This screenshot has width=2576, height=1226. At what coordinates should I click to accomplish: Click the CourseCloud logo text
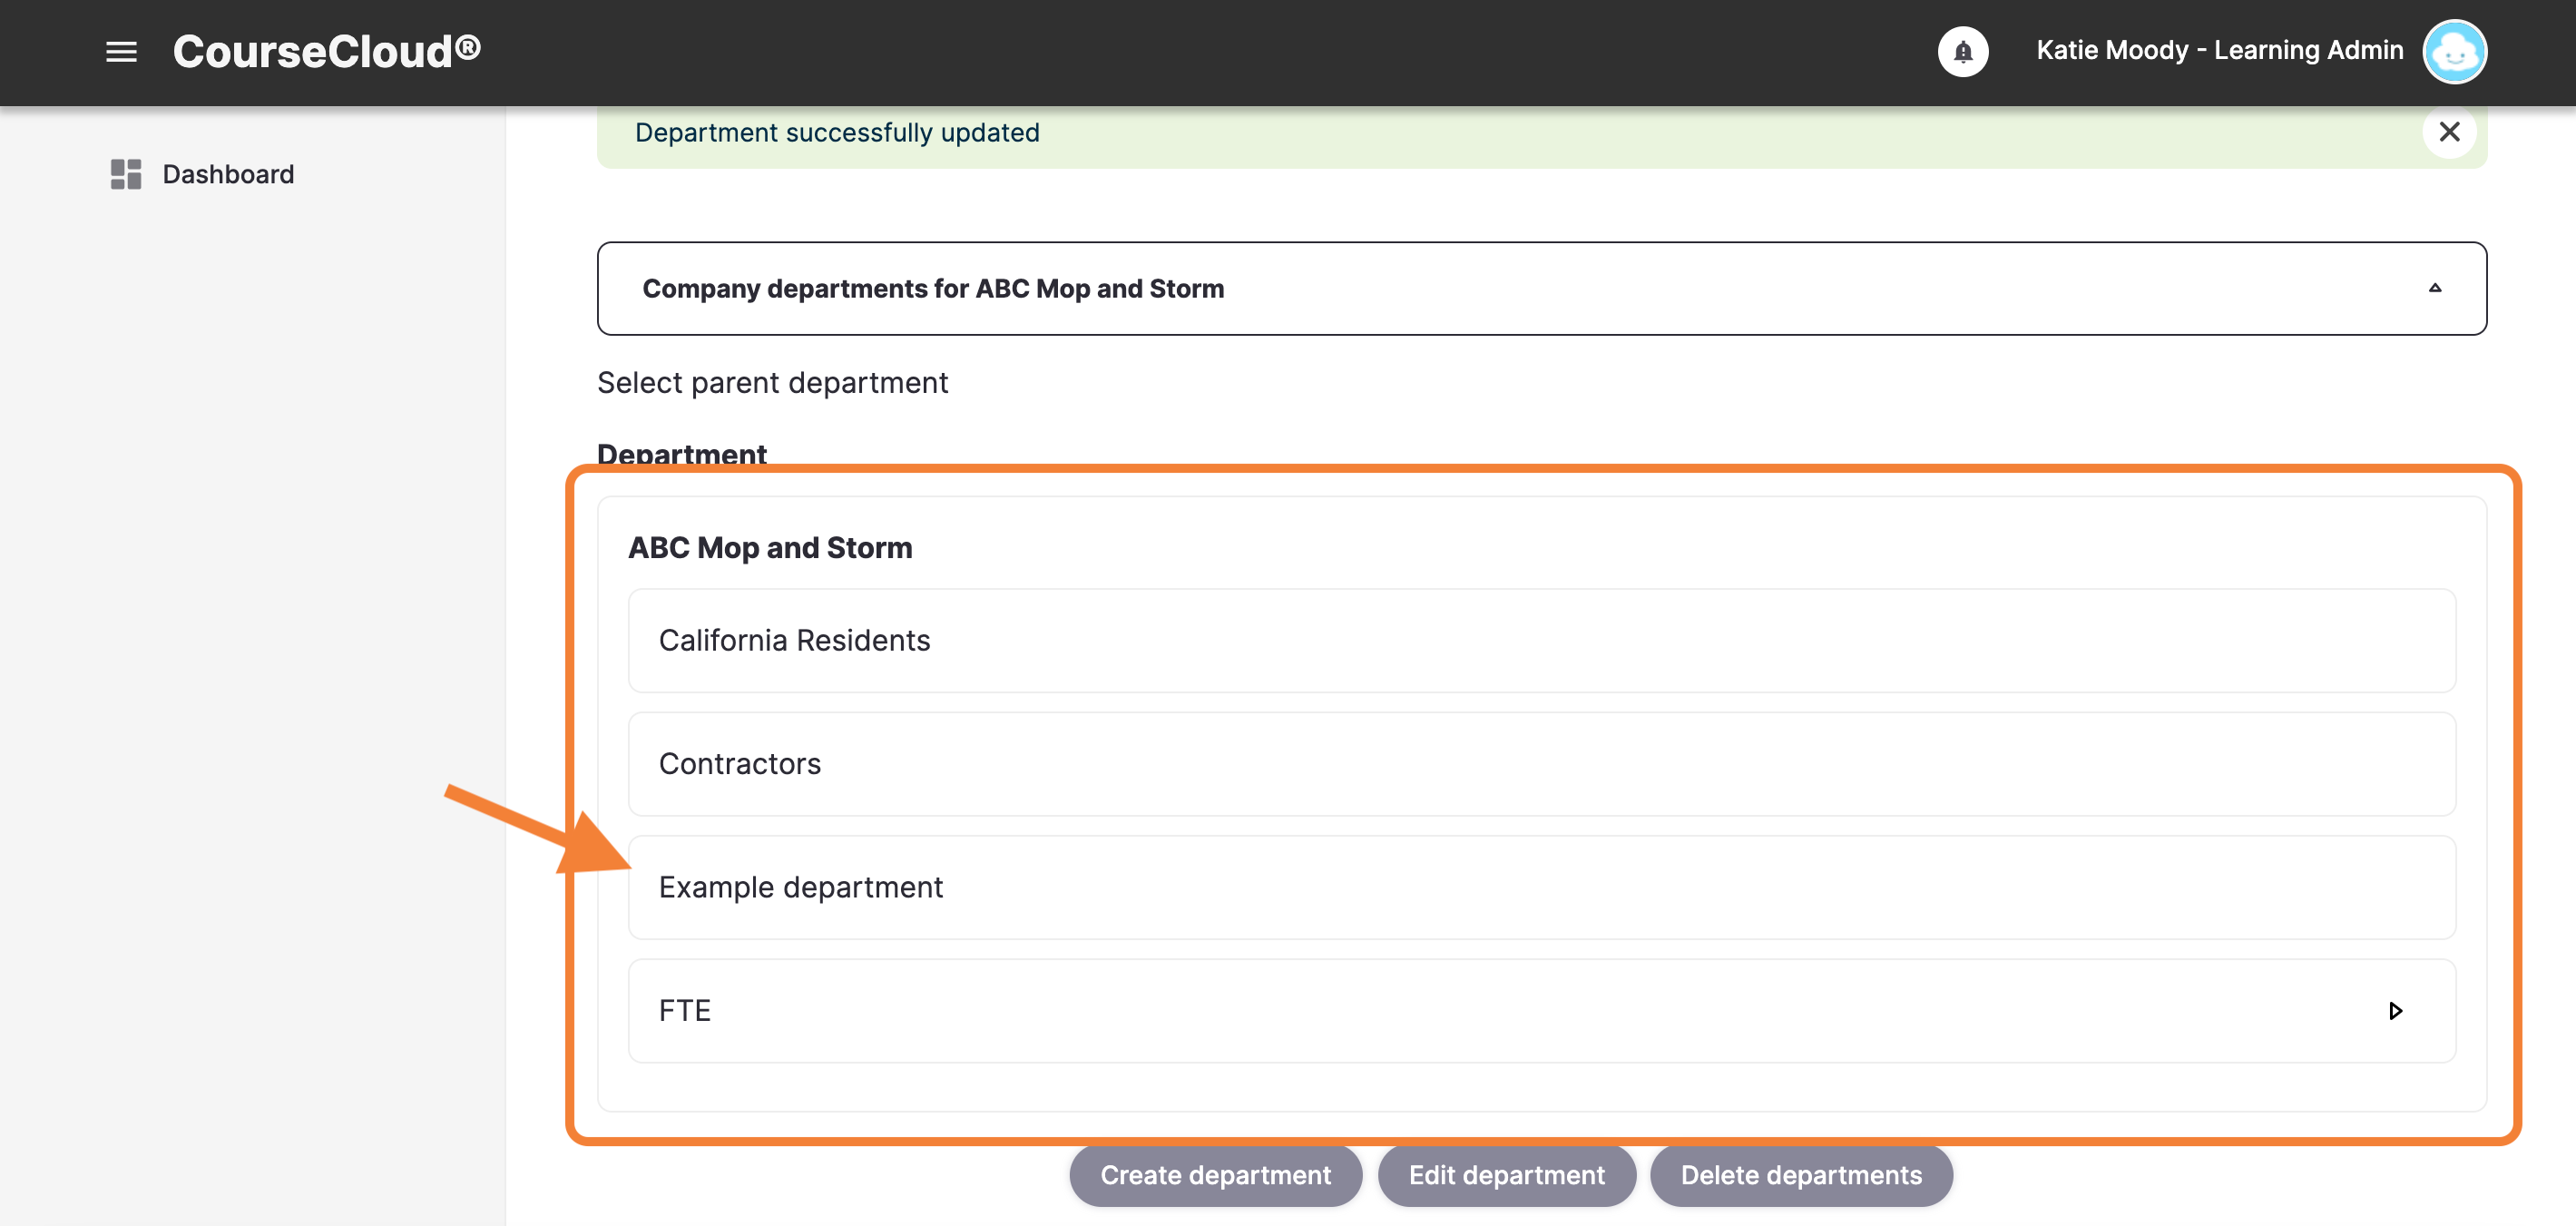click(x=326, y=52)
